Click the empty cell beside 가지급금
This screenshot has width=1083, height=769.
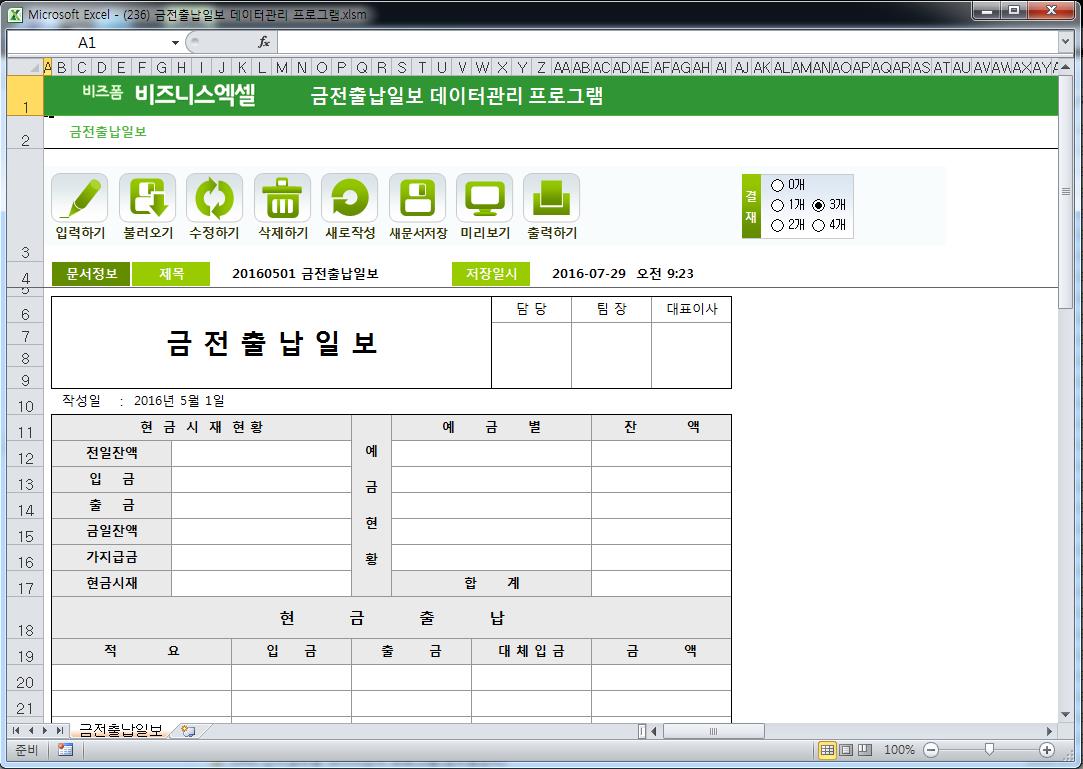coord(261,558)
